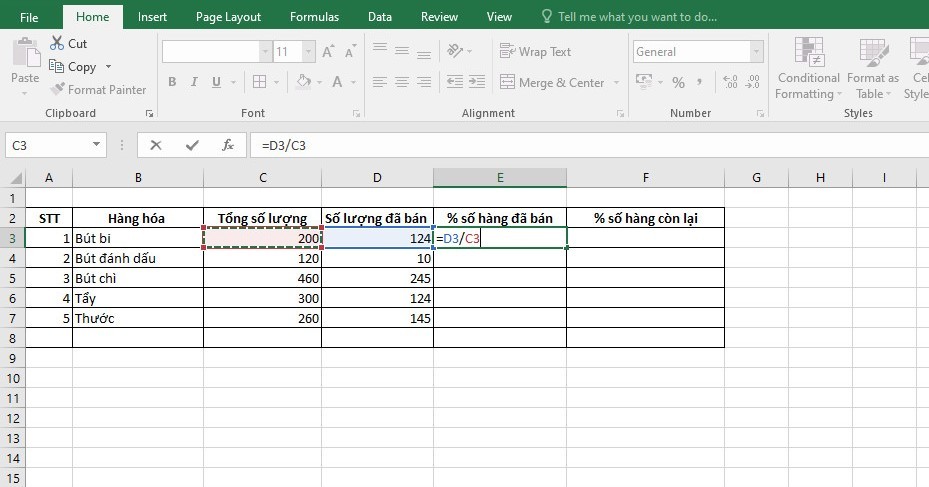Open Insert Function with the fx icon
The height and width of the screenshot is (487, 929).
click(x=227, y=145)
